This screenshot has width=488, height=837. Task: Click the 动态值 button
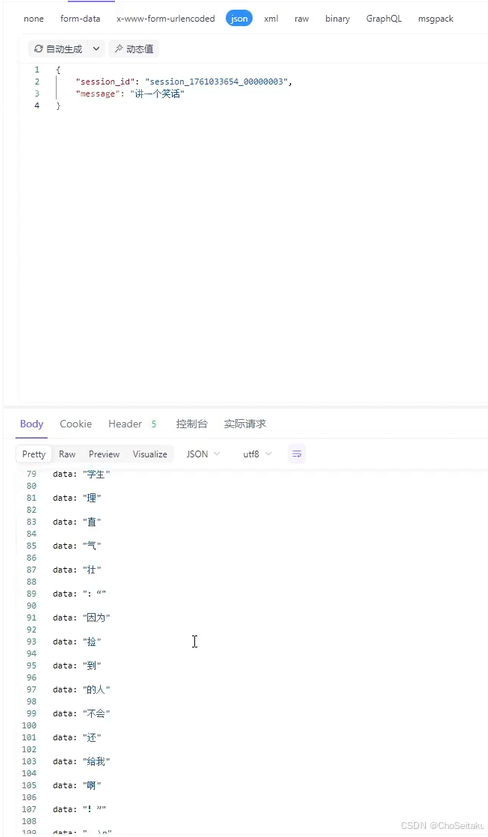(134, 49)
